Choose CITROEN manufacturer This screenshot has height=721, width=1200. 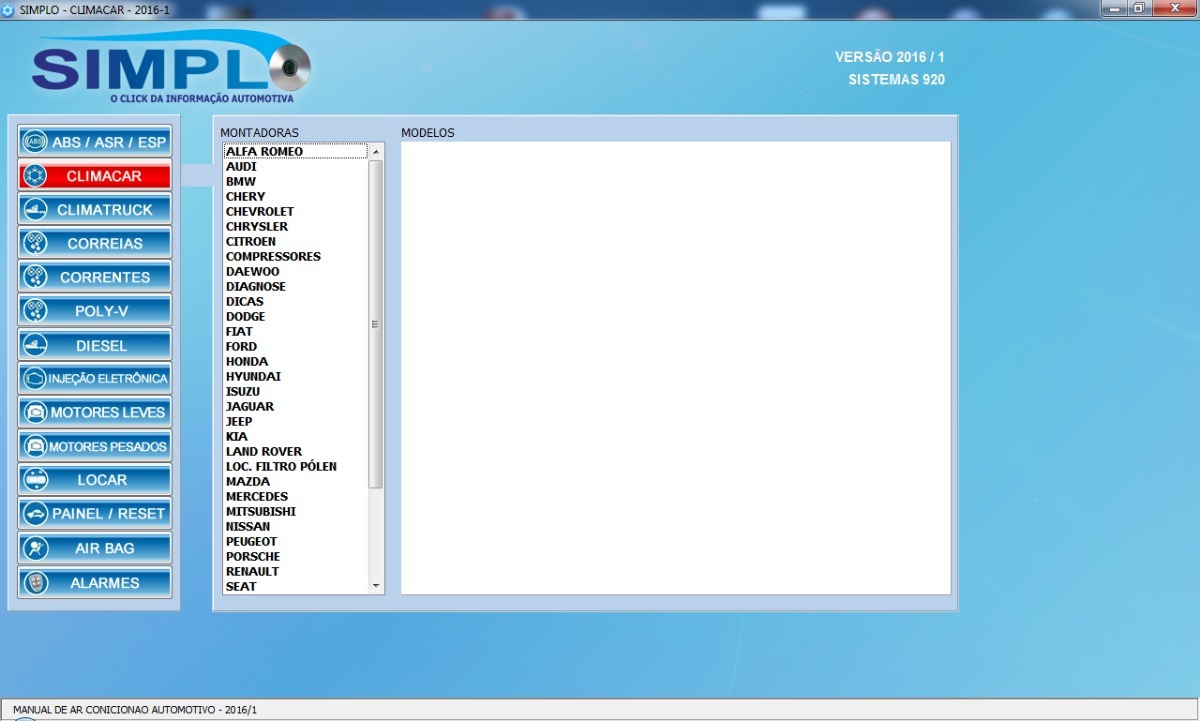[295, 241]
